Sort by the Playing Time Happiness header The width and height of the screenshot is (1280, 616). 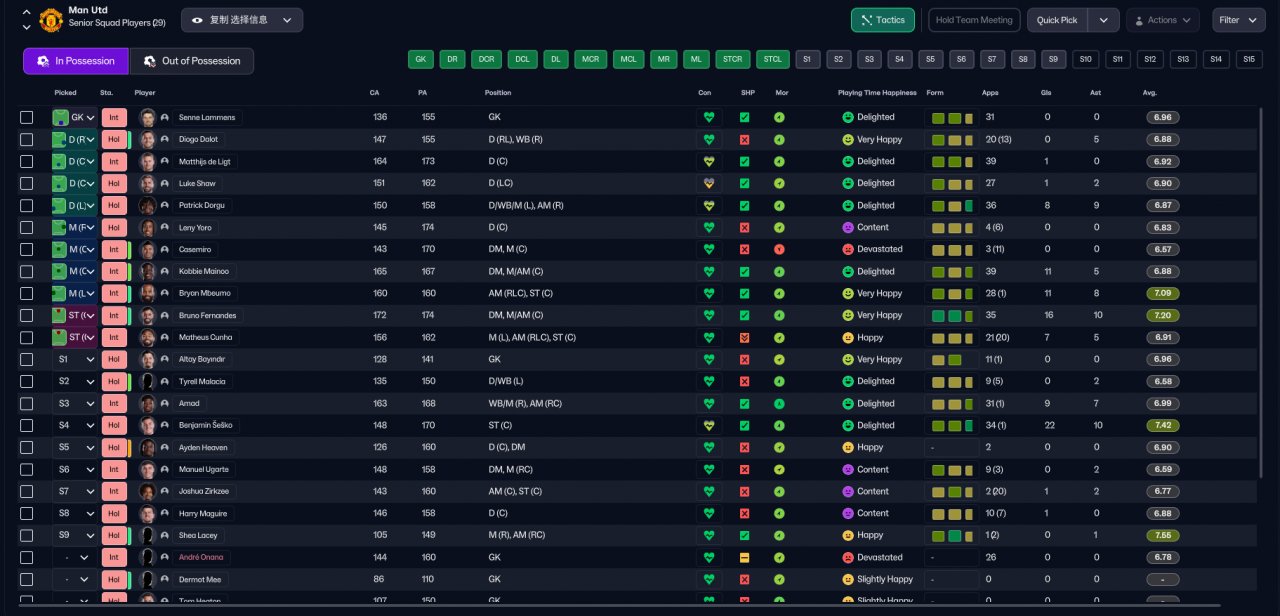(877, 92)
